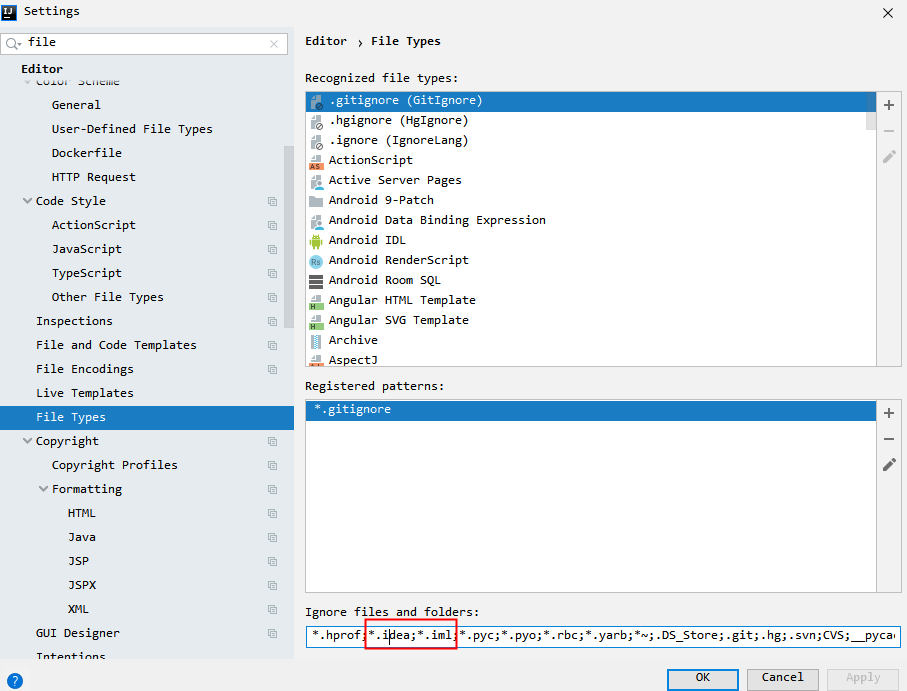The height and width of the screenshot is (691, 907).
Task: Open the search history magnifier icon
Action: 13,43
